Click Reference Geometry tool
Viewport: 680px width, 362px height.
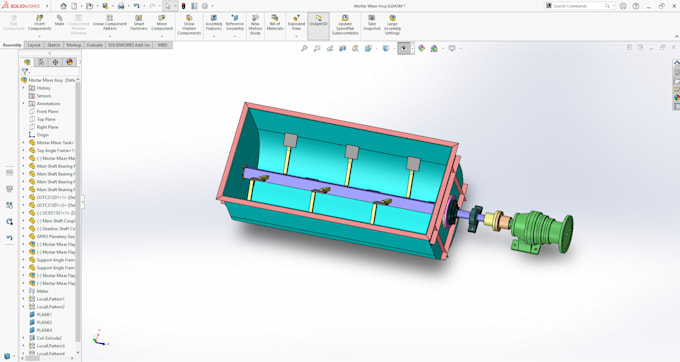235,23
